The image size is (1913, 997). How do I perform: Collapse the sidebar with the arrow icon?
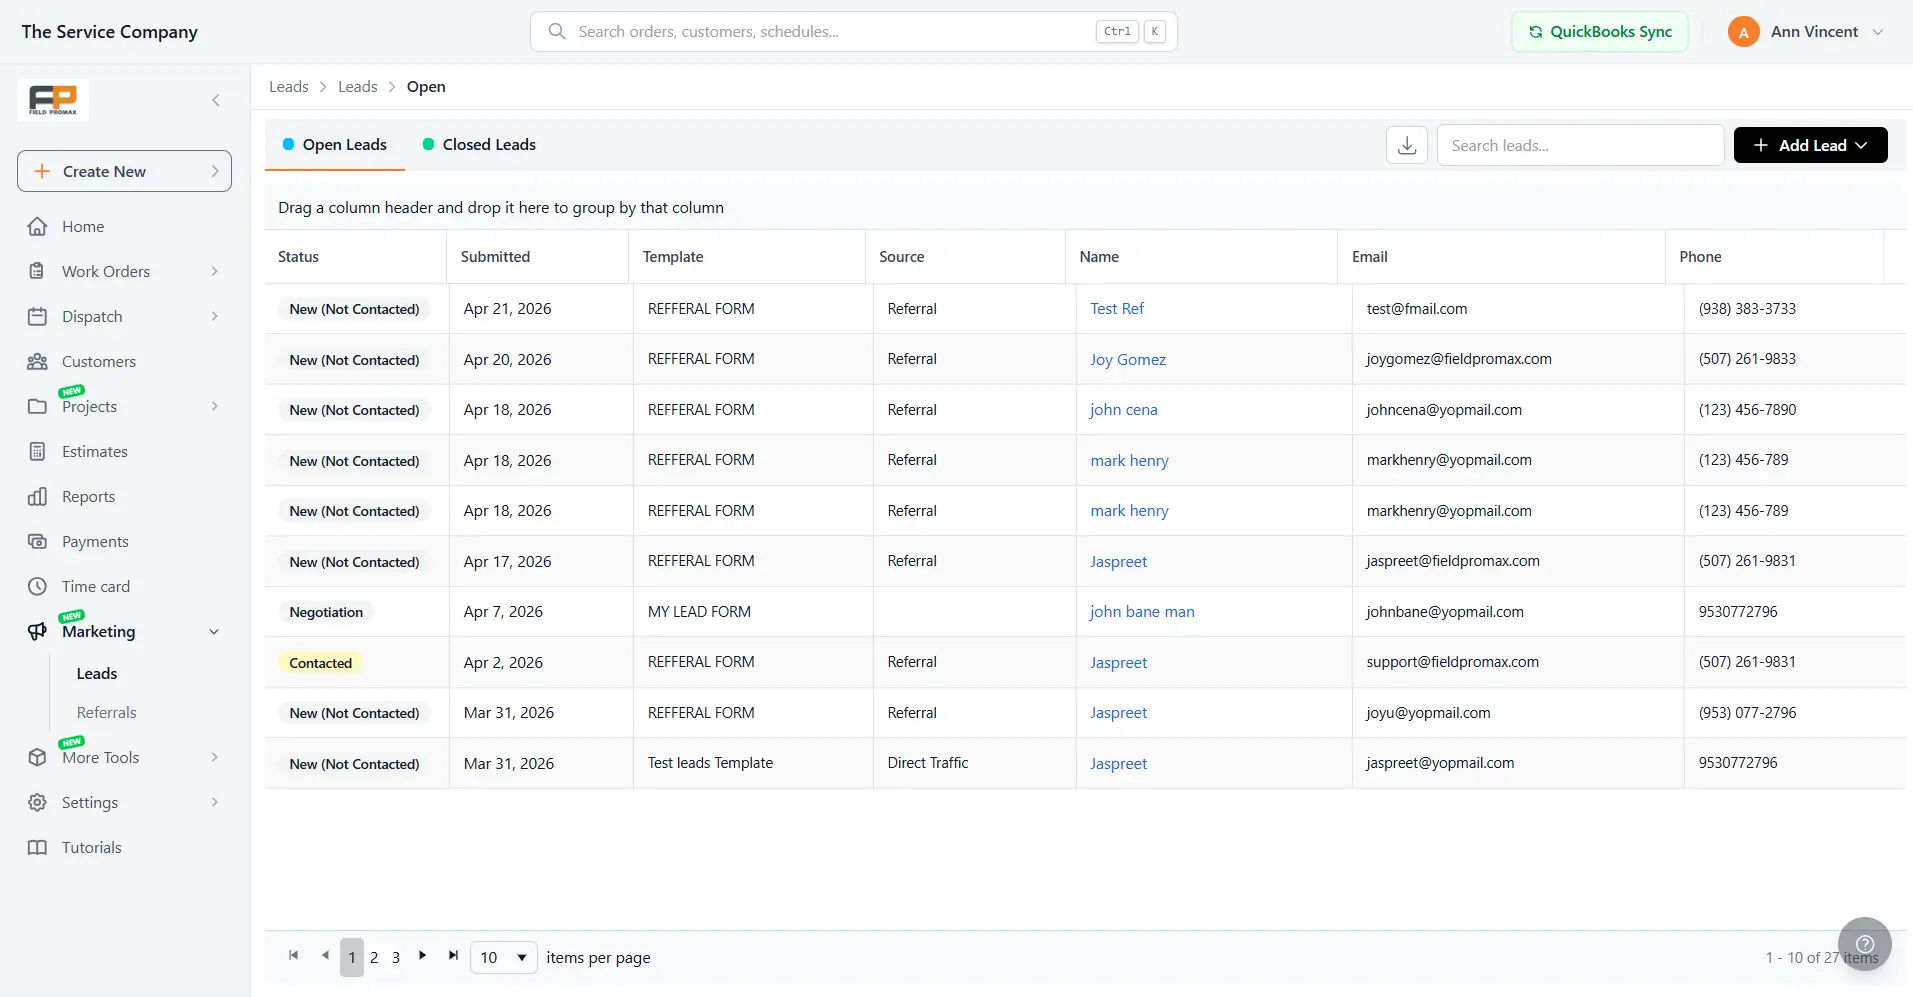[216, 100]
